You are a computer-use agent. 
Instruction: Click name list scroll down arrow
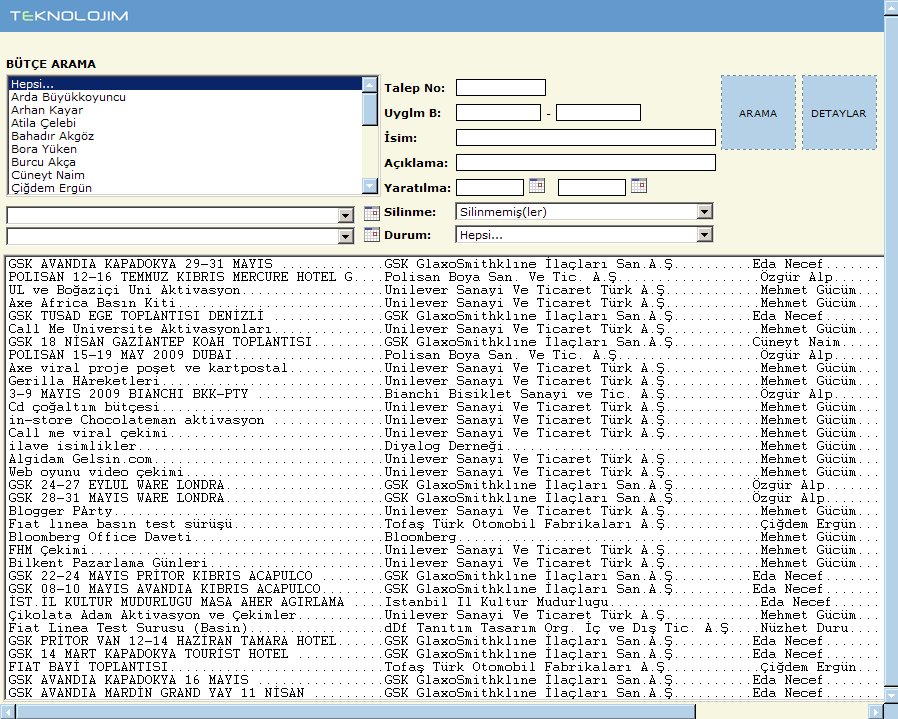pos(370,186)
